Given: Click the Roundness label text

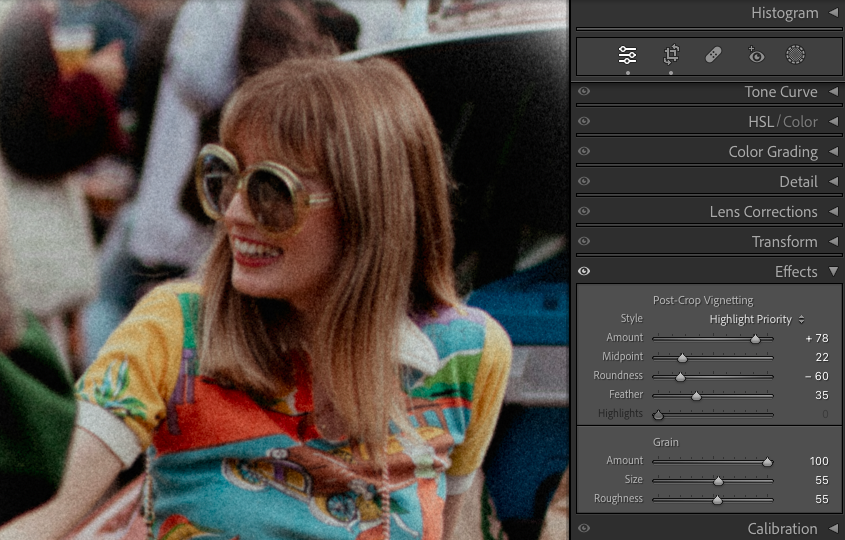Looking at the screenshot, I should click(x=618, y=375).
